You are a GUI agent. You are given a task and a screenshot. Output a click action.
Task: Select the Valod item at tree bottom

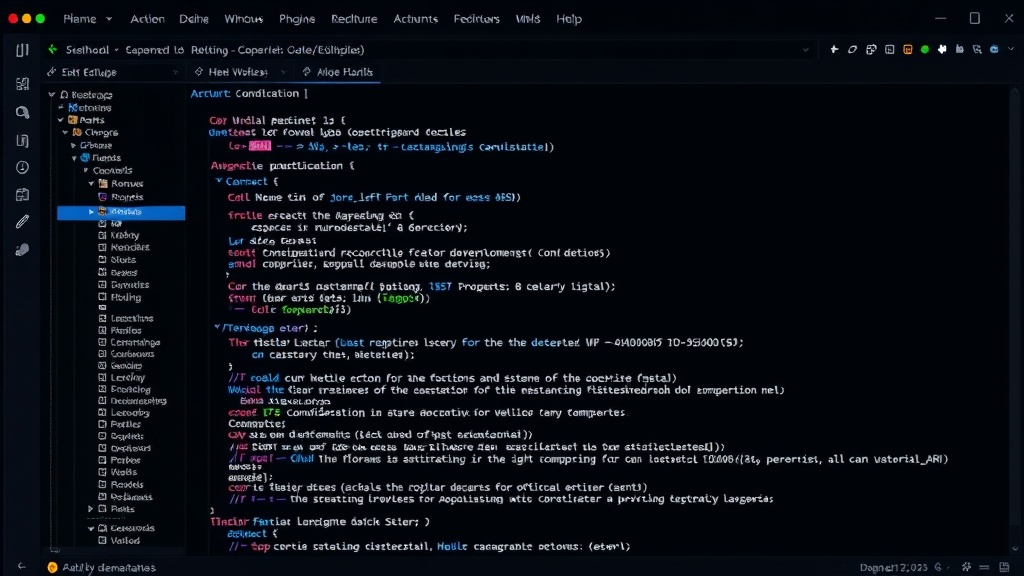point(125,541)
